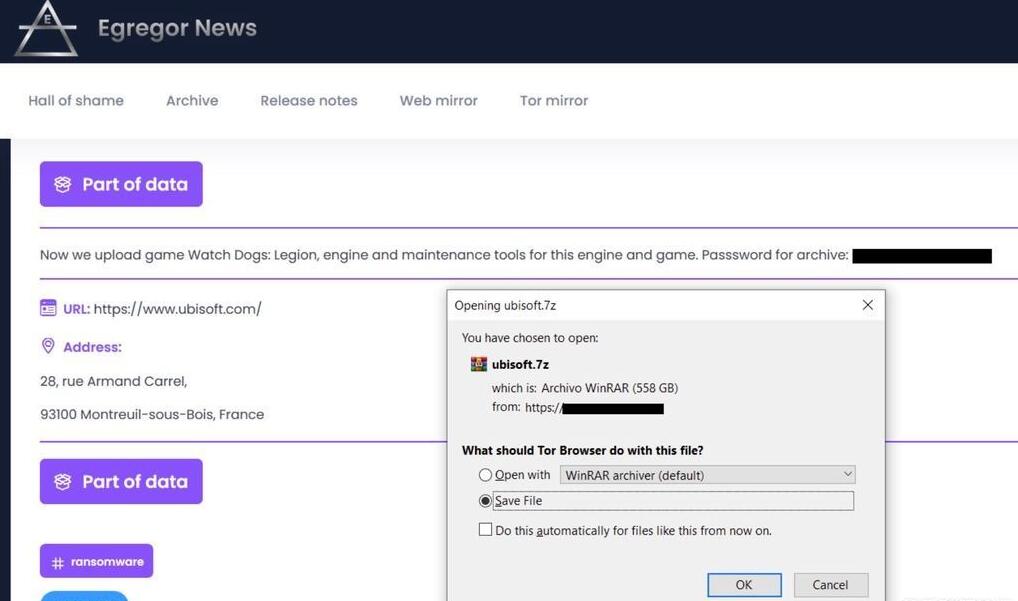The width and height of the screenshot is (1018, 601).
Task: Open the Hall of shame page
Action: tap(76, 101)
